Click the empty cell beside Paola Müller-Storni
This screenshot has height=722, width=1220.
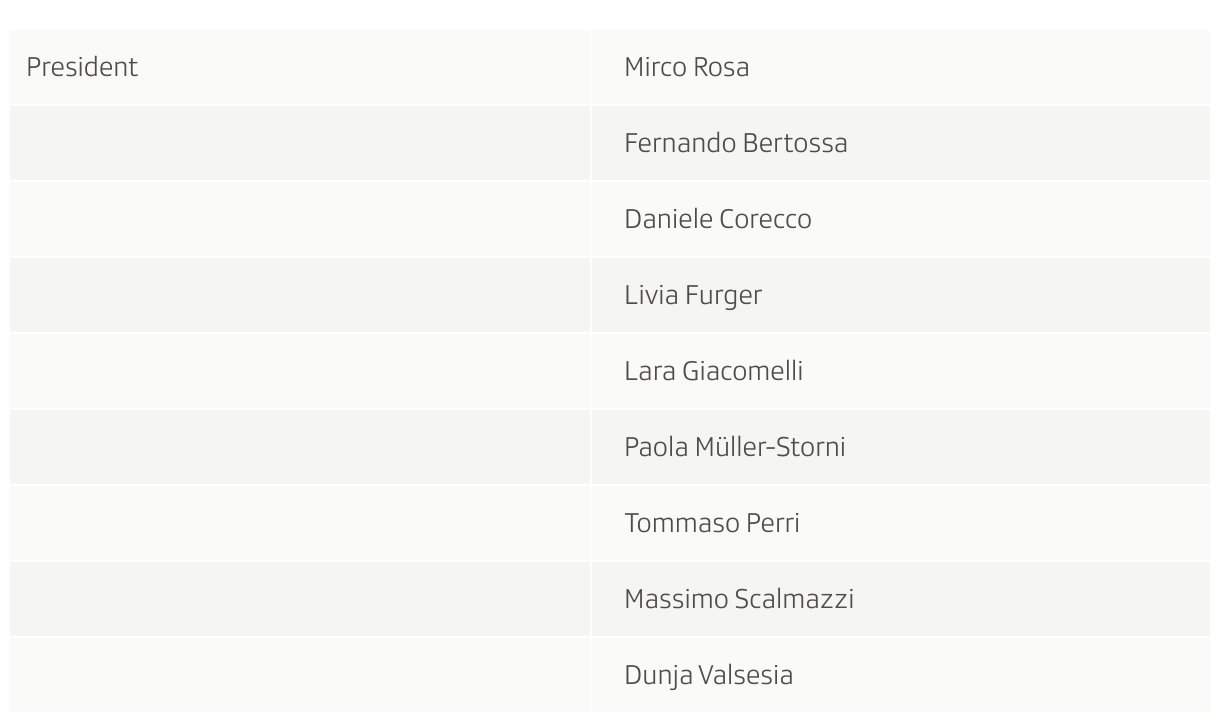(x=300, y=447)
